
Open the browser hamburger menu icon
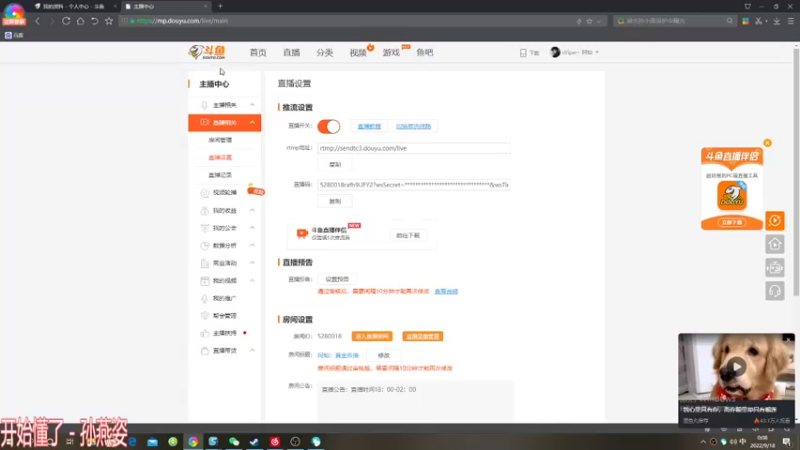[x=791, y=21]
